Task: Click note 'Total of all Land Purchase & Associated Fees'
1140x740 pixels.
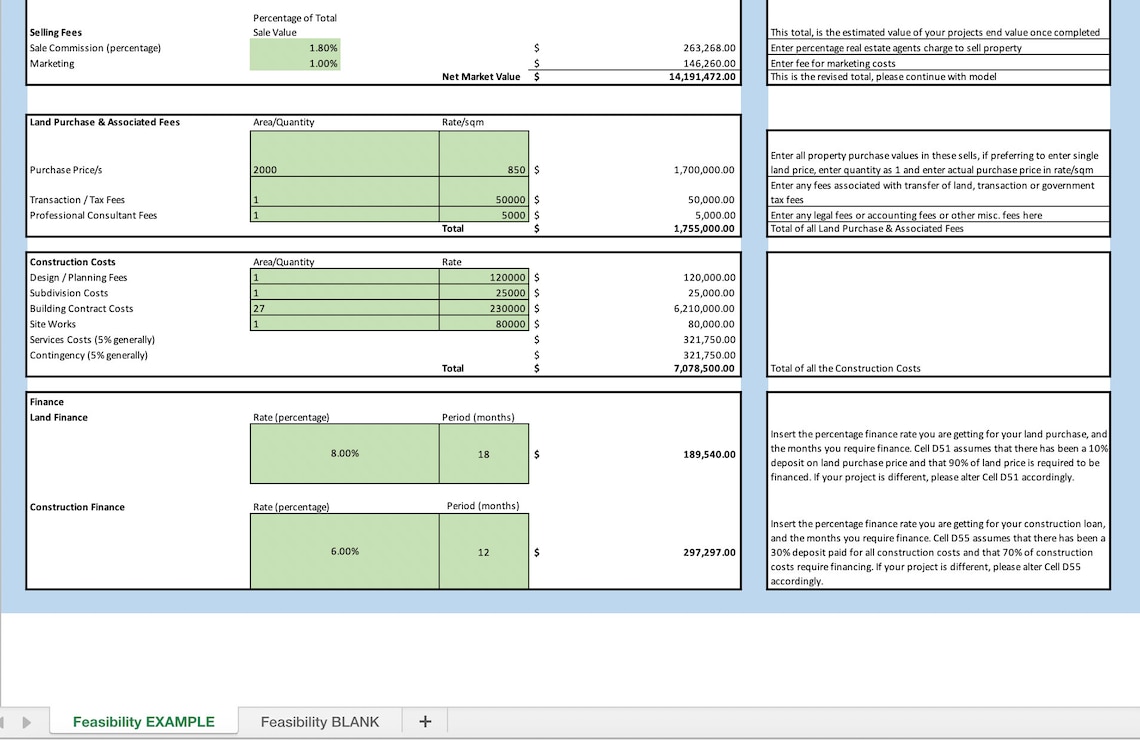Action: 867,228
